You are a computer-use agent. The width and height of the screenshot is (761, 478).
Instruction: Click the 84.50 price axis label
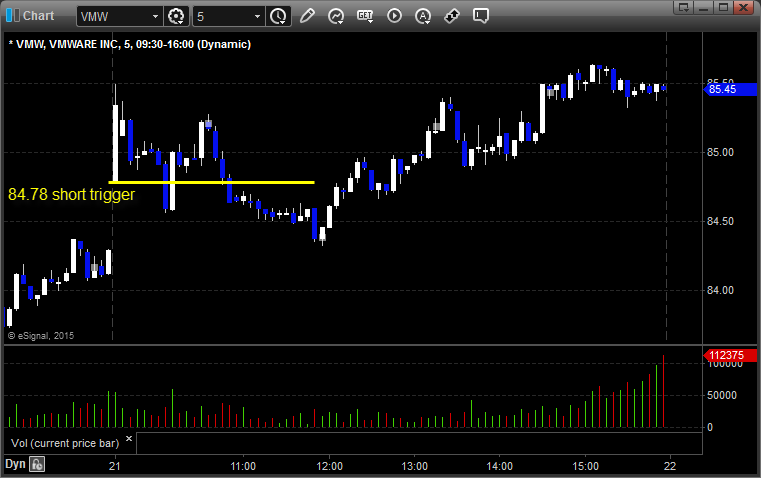click(x=720, y=221)
